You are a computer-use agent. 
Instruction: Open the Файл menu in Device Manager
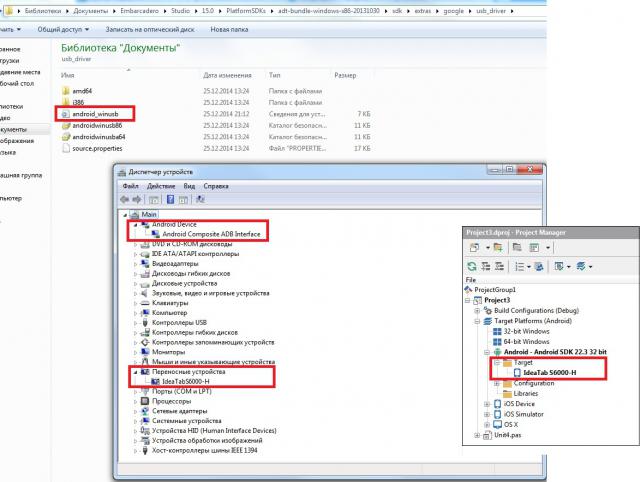click(131, 186)
